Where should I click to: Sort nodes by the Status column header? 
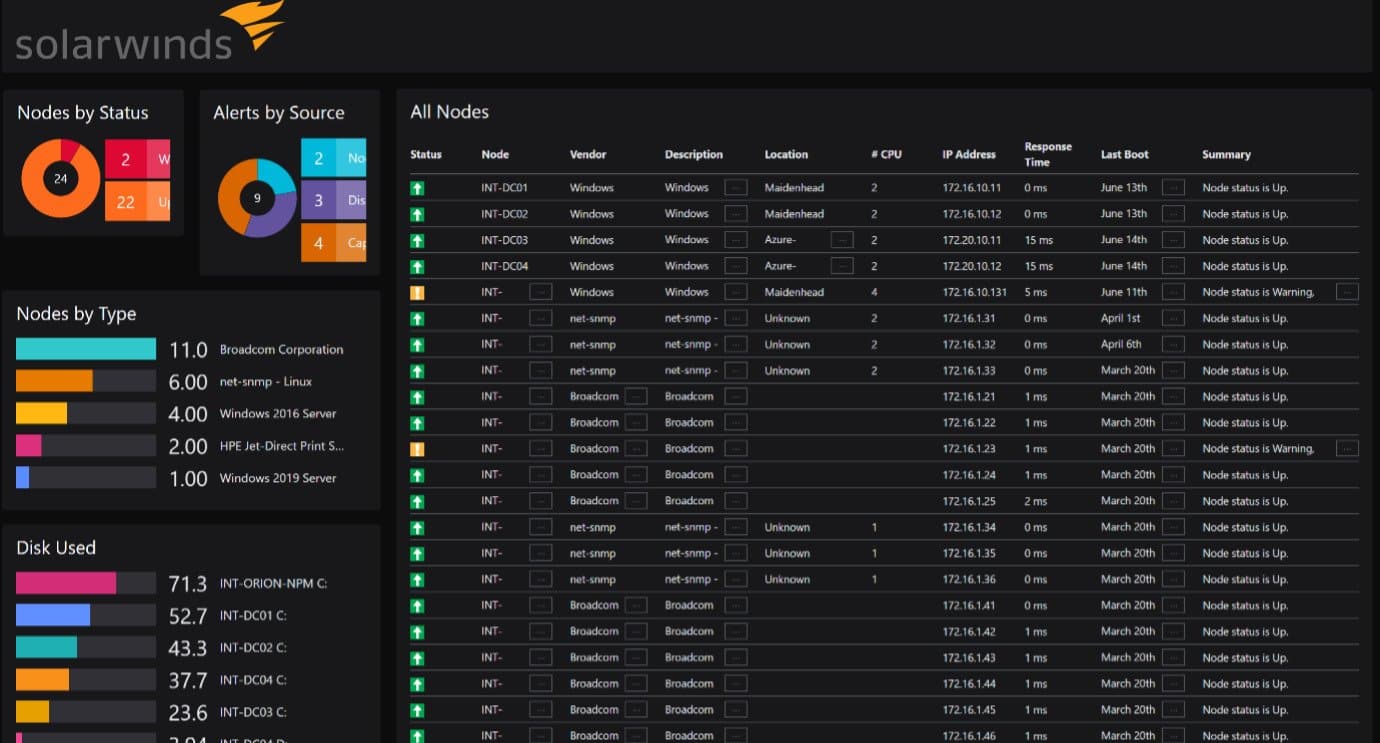click(426, 155)
